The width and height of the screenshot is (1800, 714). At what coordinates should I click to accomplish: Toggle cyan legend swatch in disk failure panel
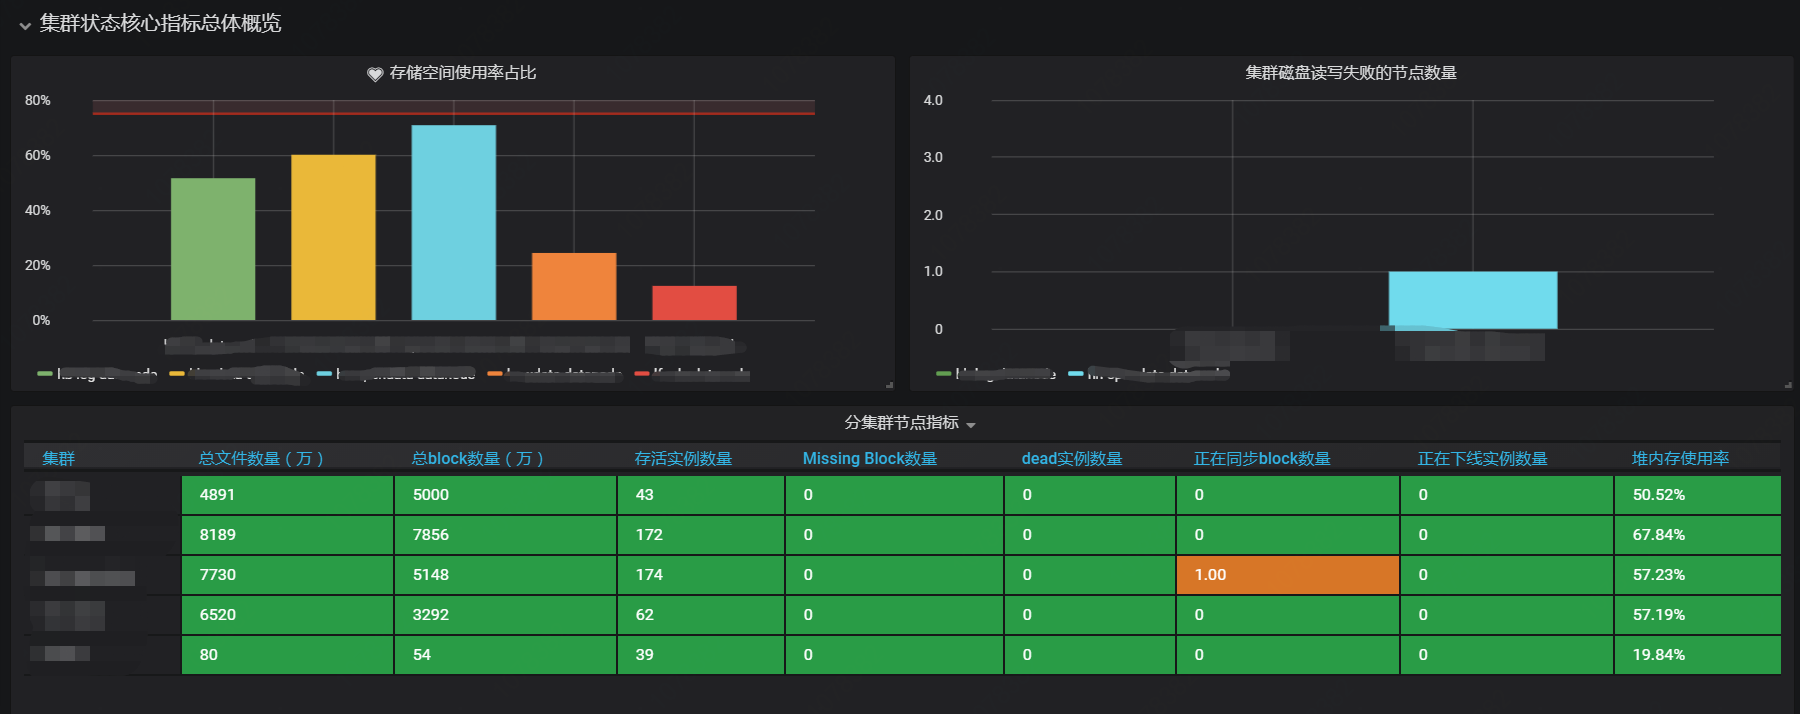coord(1076,373)
